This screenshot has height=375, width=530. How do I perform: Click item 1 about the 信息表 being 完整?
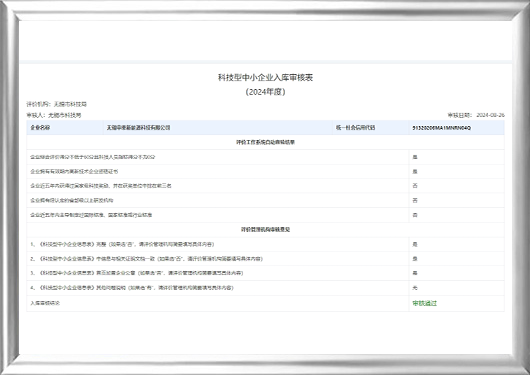[122, 244]
